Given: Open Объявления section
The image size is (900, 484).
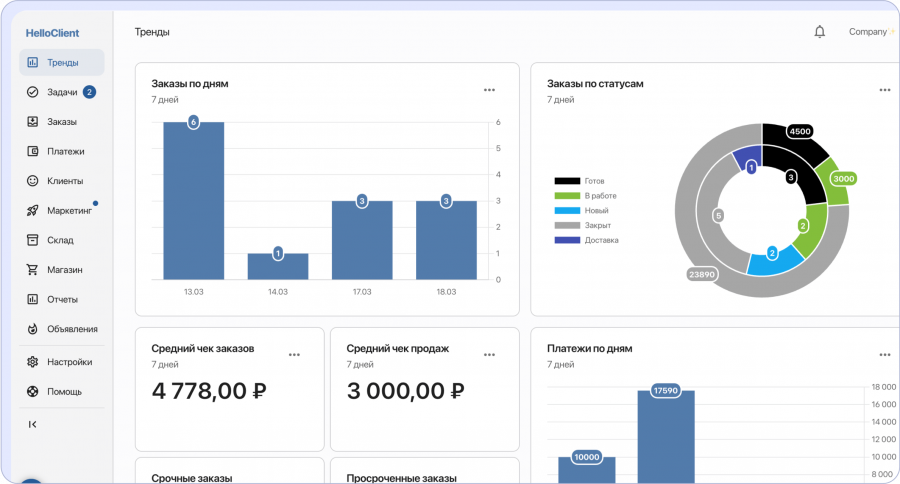Looking at the screenshot, I should (62, 329).
